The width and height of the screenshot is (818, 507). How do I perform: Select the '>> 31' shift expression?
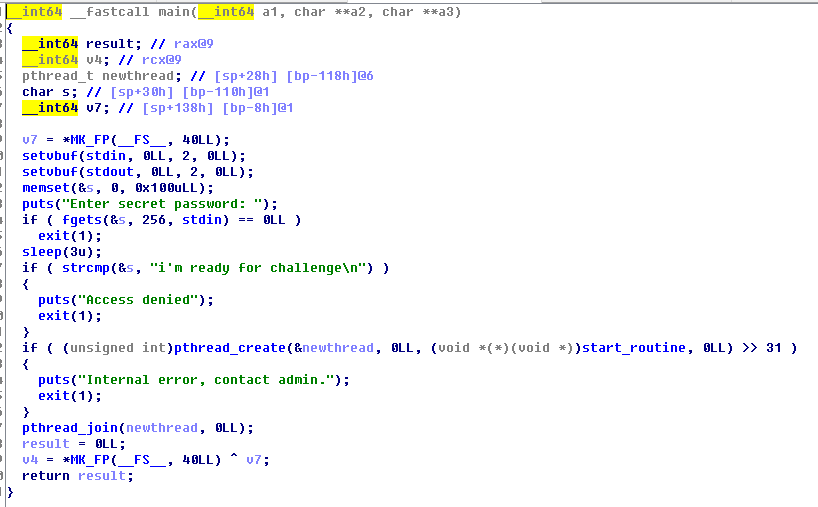pyautogui.click(x=762, y=348)
